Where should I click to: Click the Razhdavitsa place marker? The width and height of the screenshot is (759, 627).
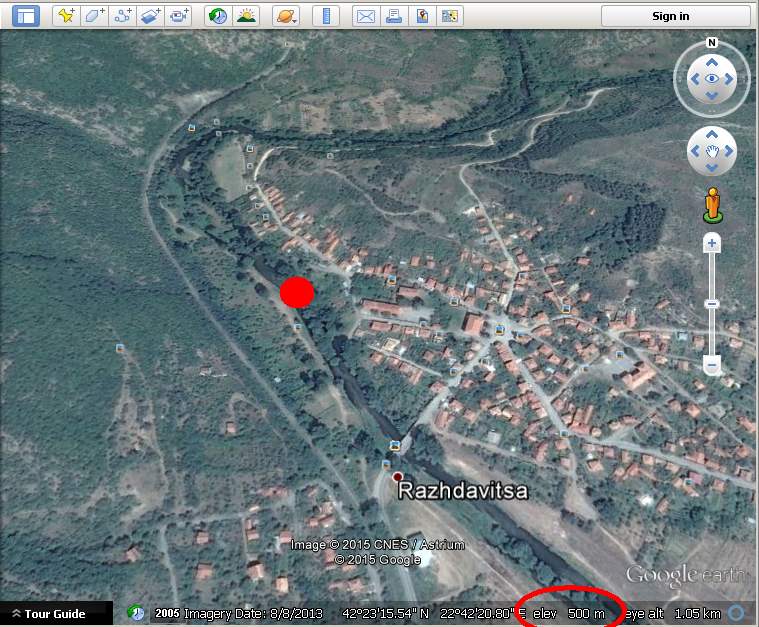pyautogui.click(x=398, y=477)
